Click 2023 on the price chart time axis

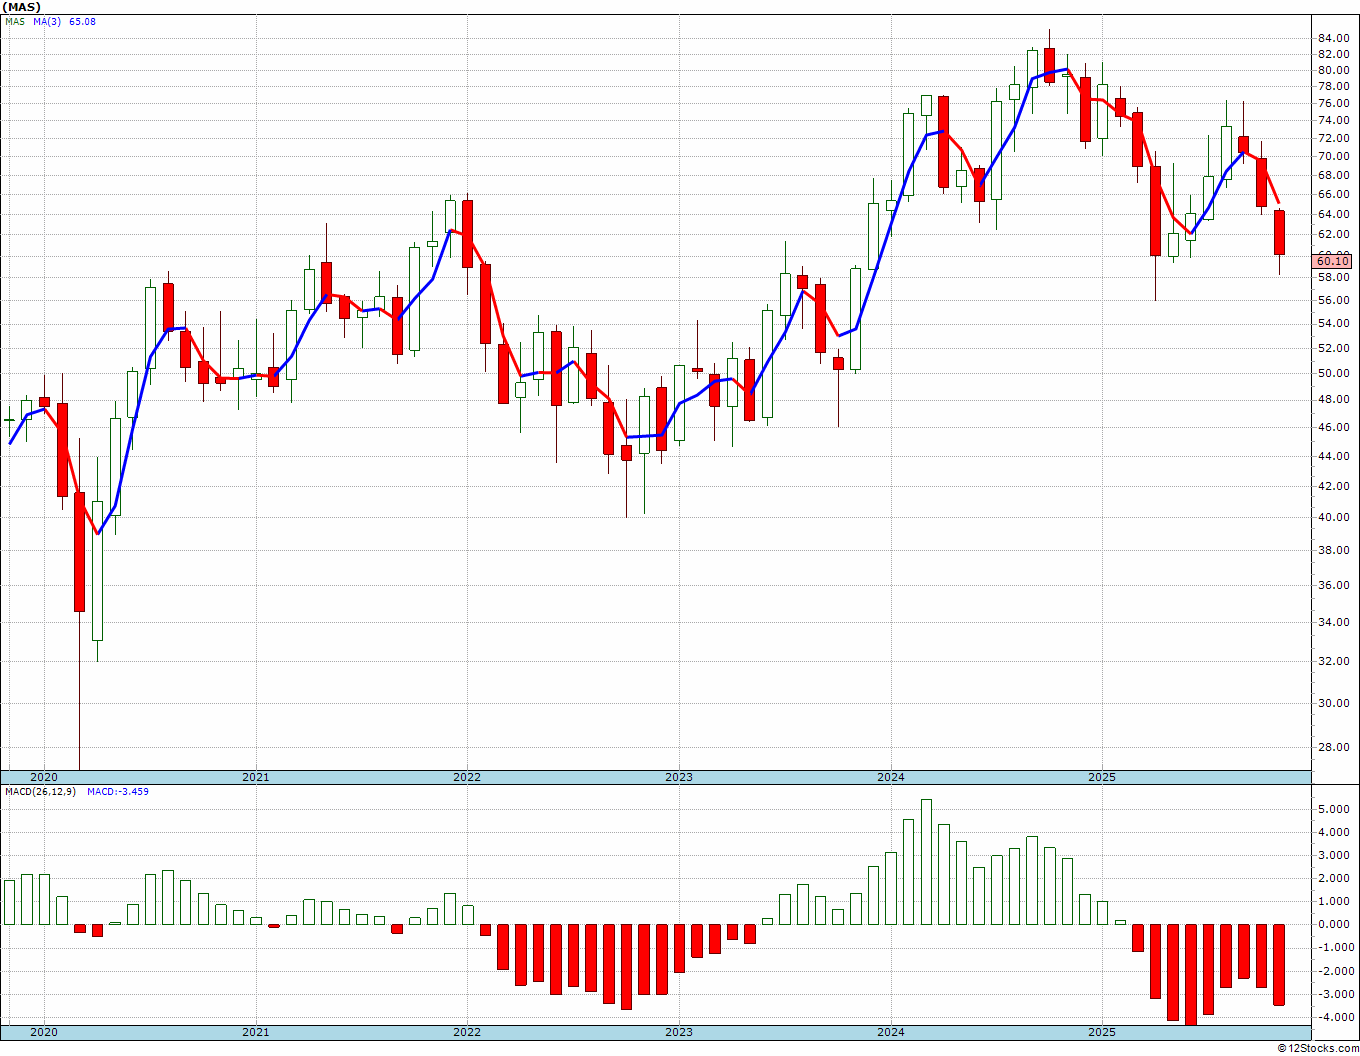point(678,777)
